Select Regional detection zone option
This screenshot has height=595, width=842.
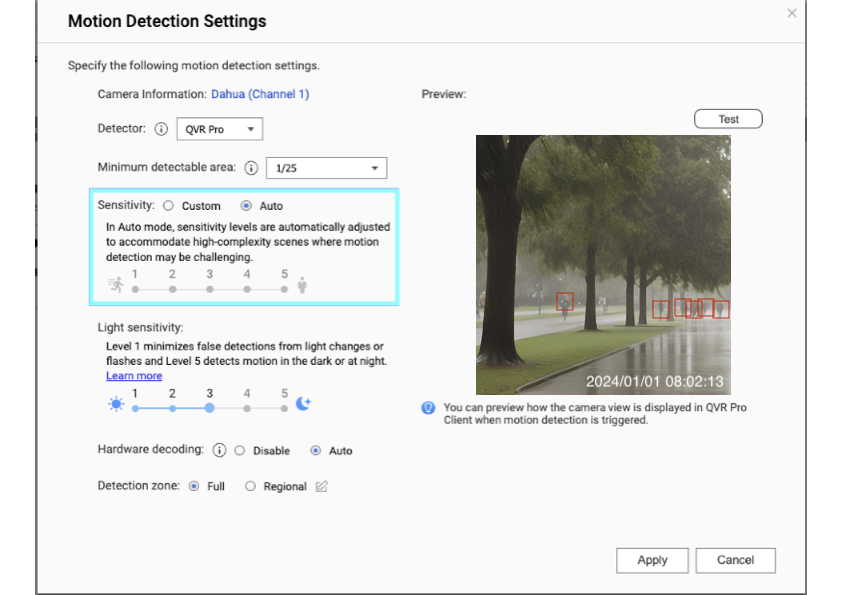point(251,487)
